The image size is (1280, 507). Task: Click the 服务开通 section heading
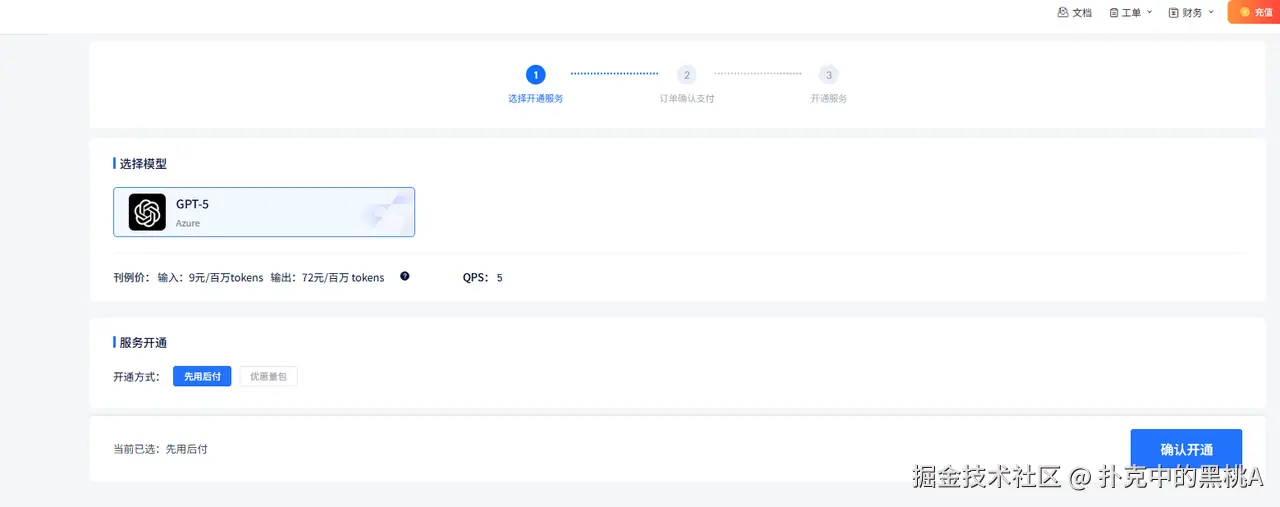(143, 342)
